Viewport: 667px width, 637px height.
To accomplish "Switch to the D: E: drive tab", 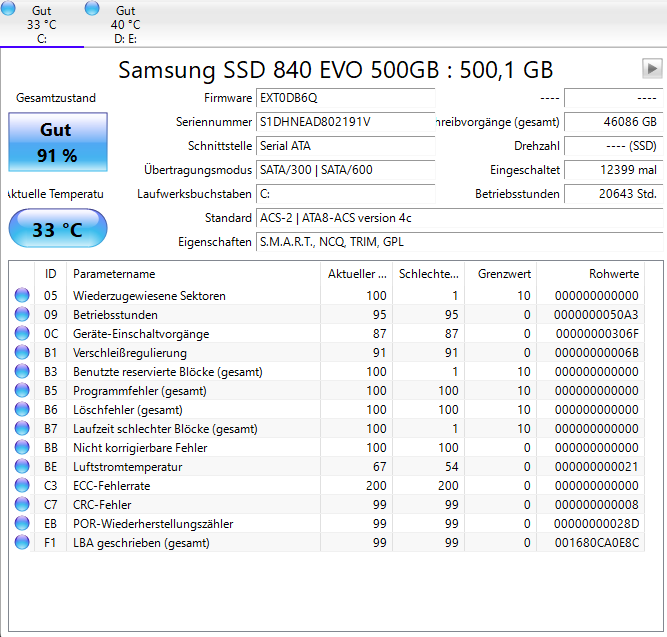I will tap(125, 23).
